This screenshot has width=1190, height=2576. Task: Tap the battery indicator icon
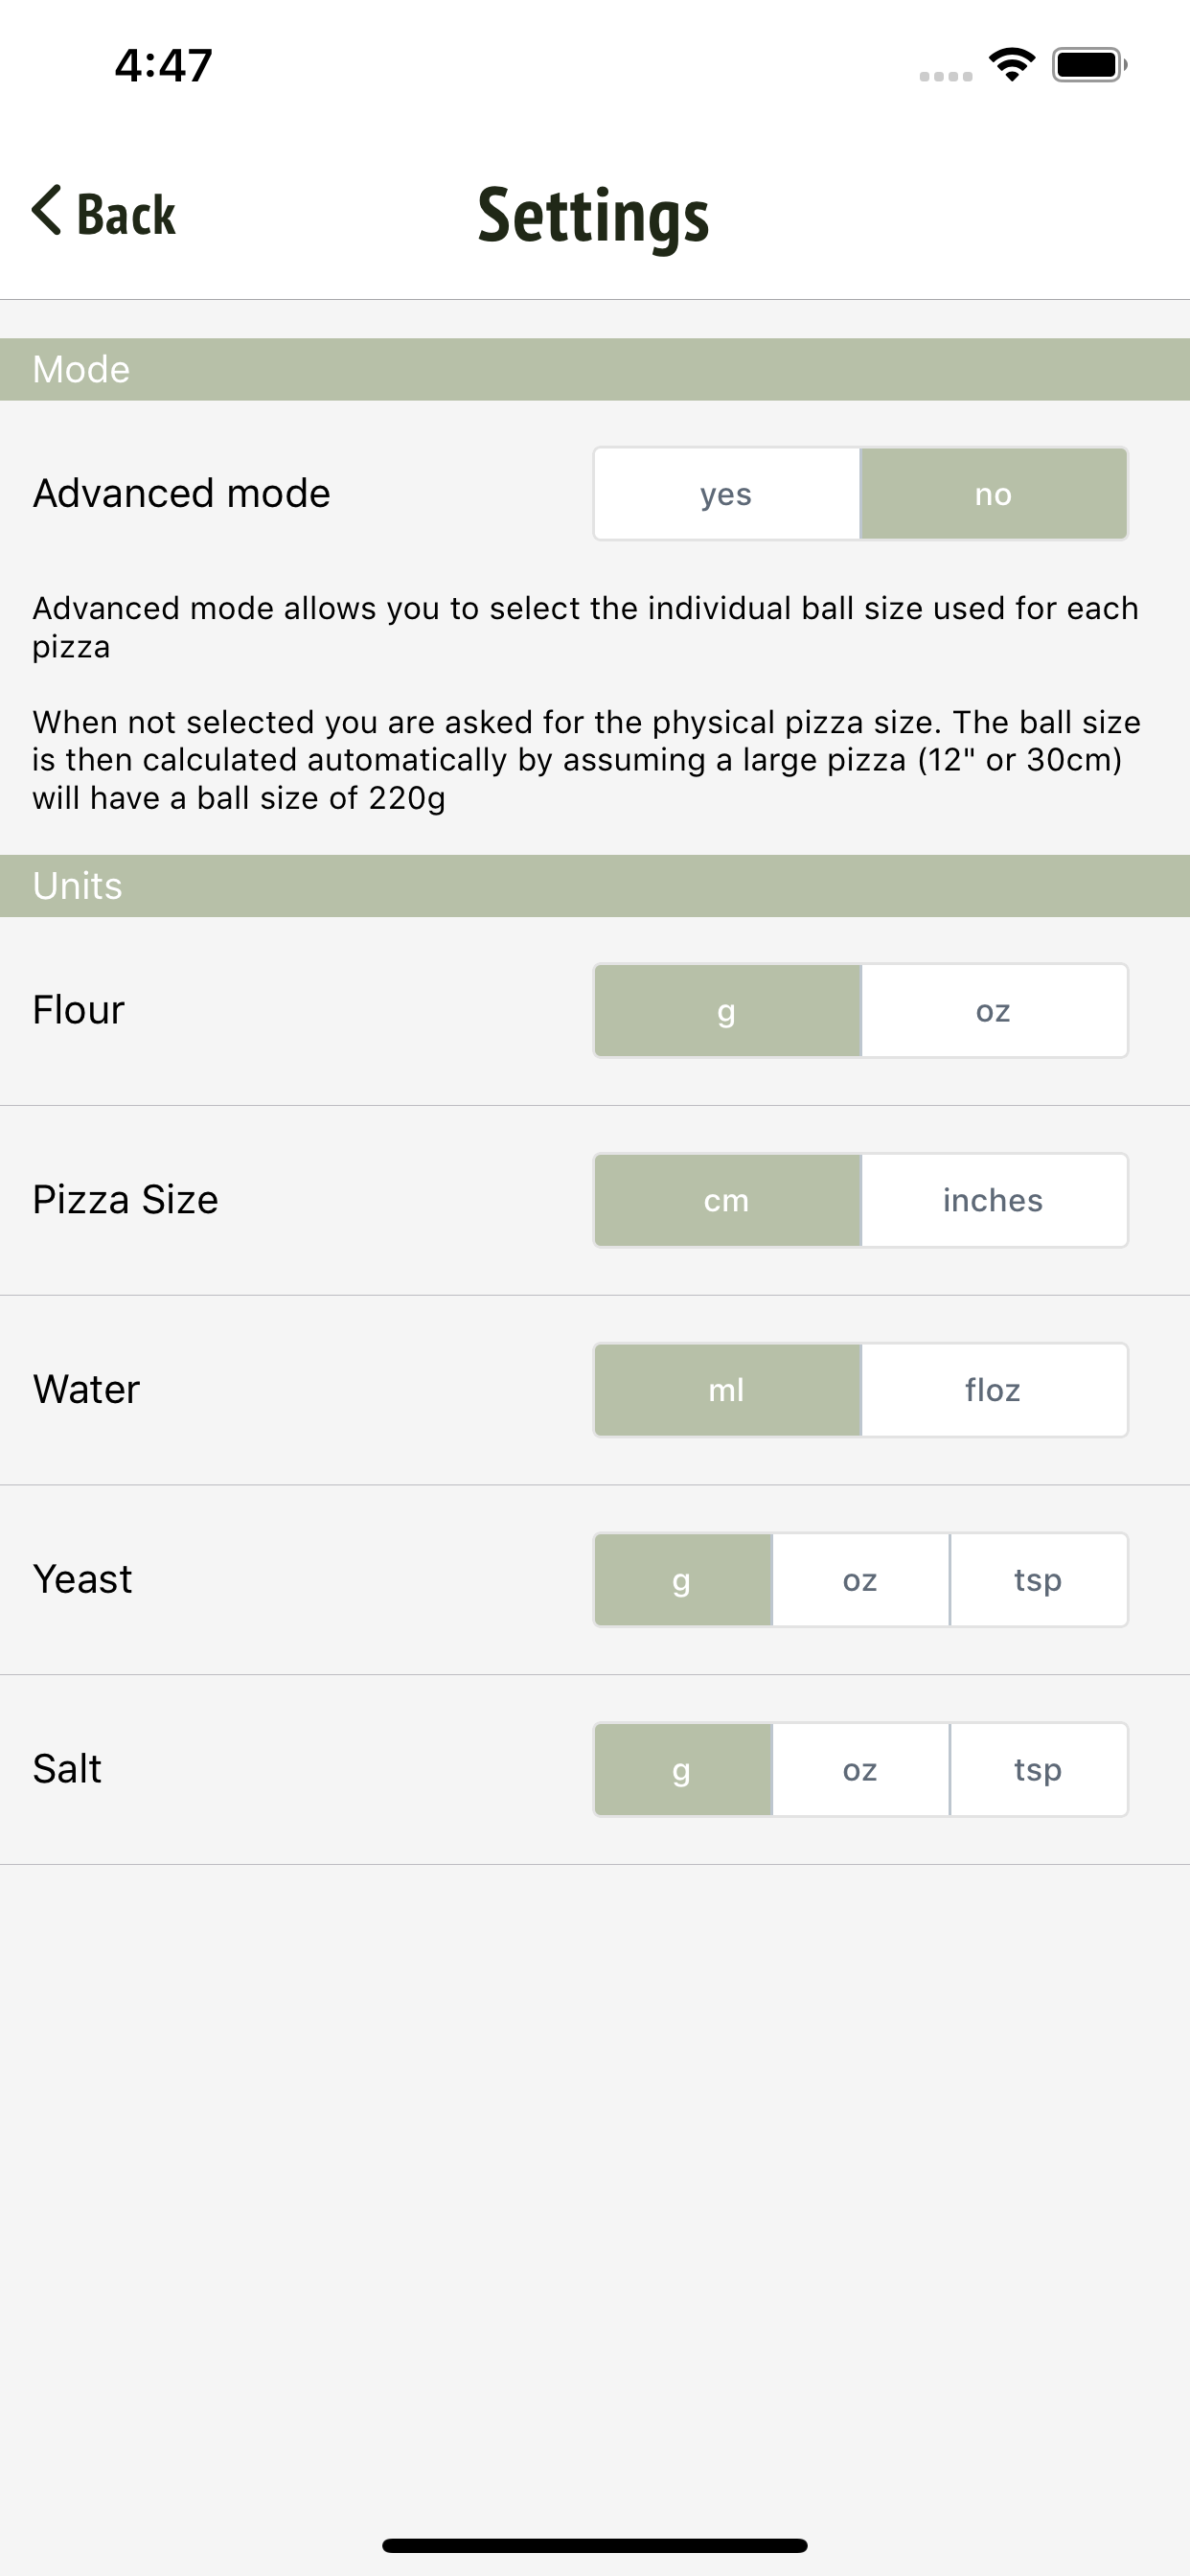pos(1088,65)
